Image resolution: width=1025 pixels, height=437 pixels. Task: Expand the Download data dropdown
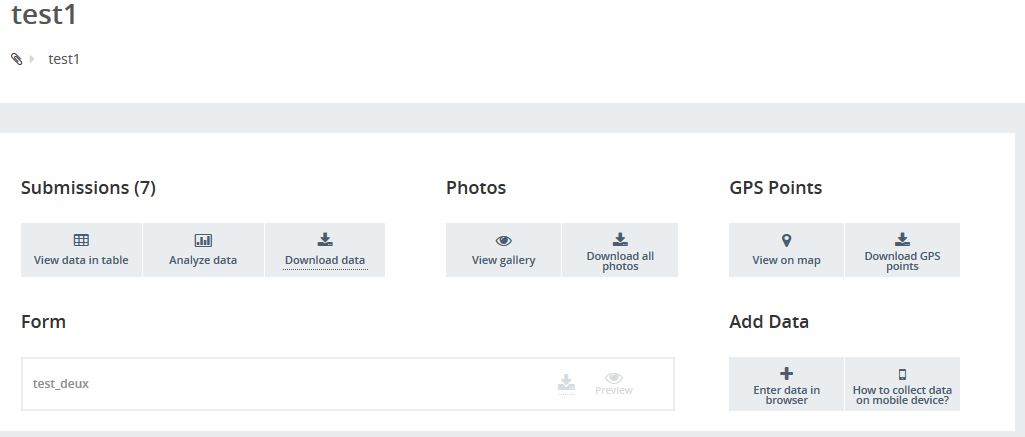pos(325,250)
